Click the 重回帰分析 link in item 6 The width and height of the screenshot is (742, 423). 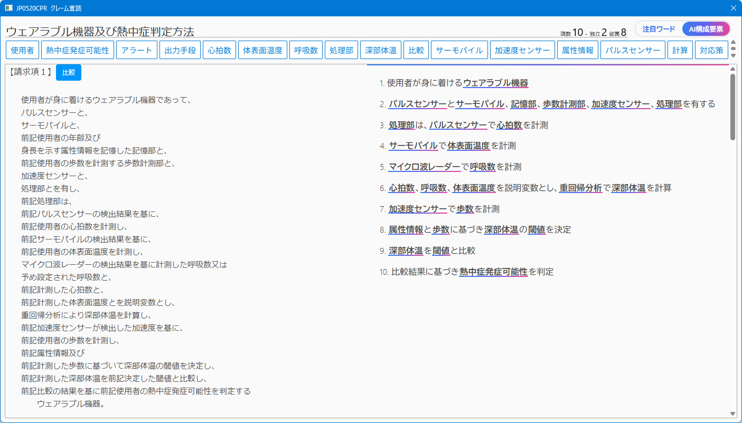coord(580,188)
